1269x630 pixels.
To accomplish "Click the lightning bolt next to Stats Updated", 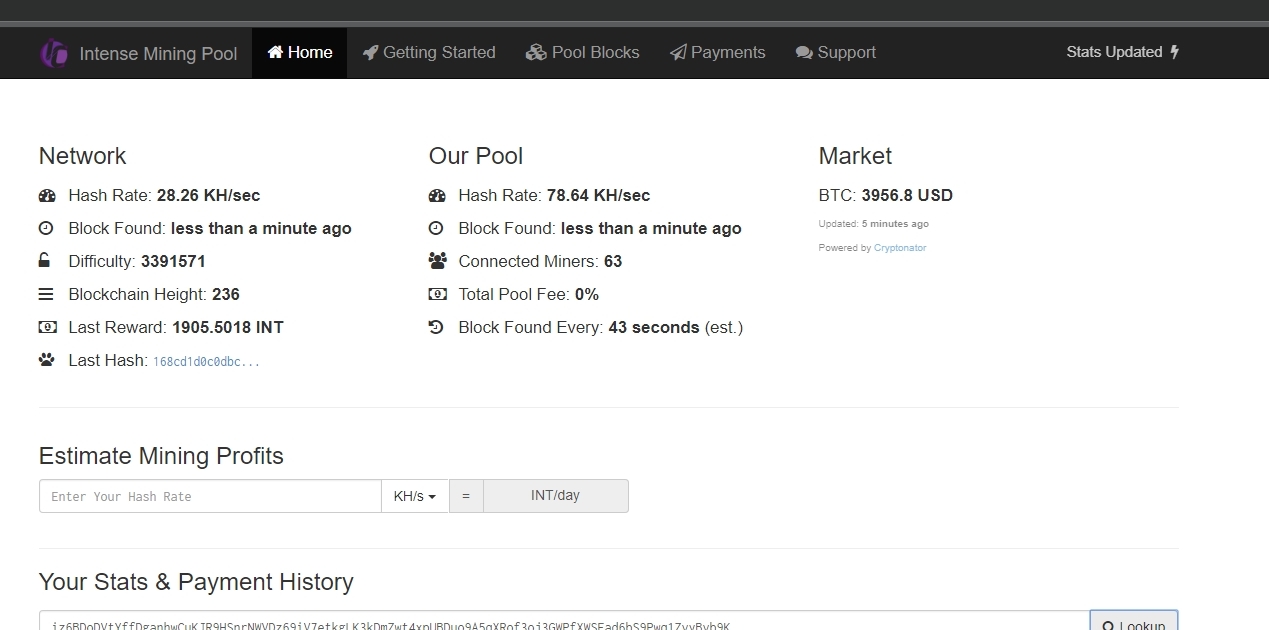I will click(x=1175, y=52).
